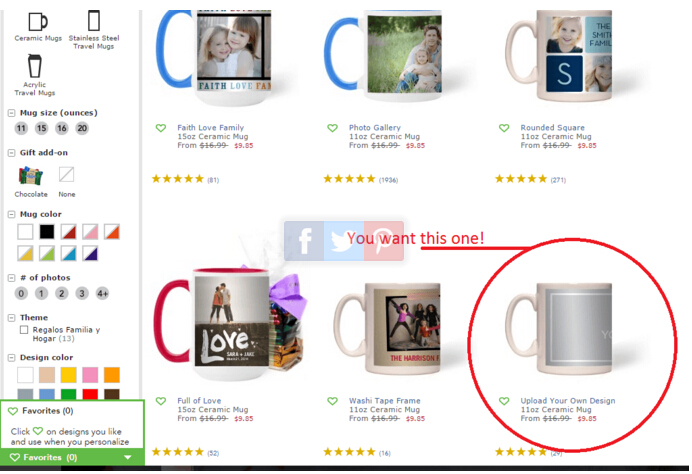
Task: Collapse the Mug color filter section
Action: pos(11,214)
